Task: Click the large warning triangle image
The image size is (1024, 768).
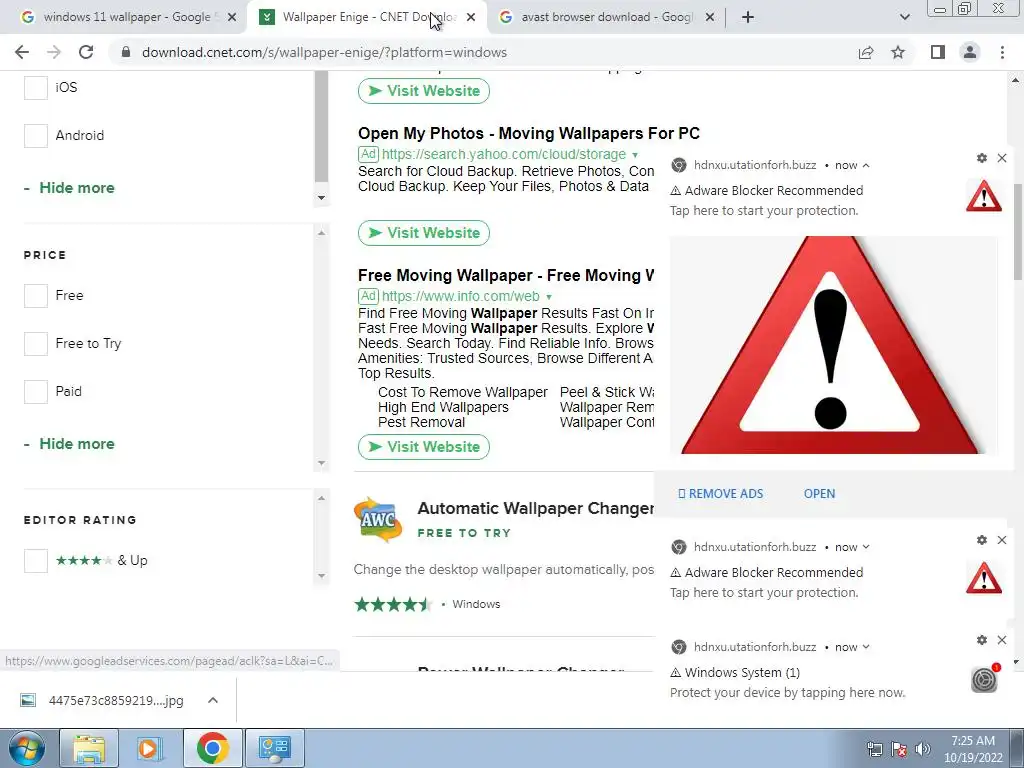Action: (832, 345)
